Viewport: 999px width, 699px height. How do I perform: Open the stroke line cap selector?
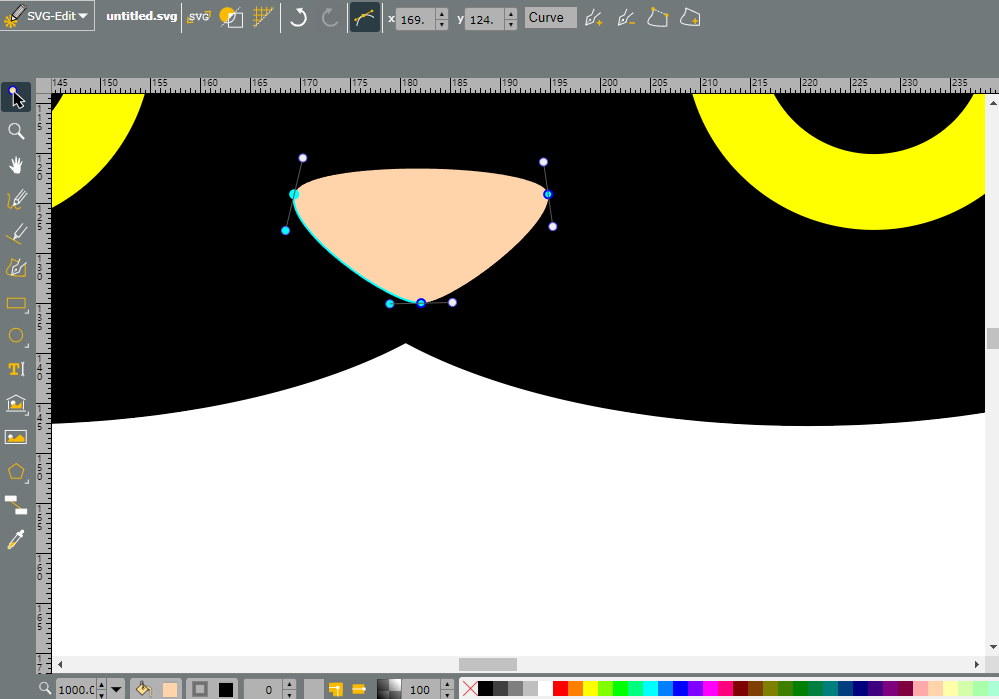(x=359, y=689)
